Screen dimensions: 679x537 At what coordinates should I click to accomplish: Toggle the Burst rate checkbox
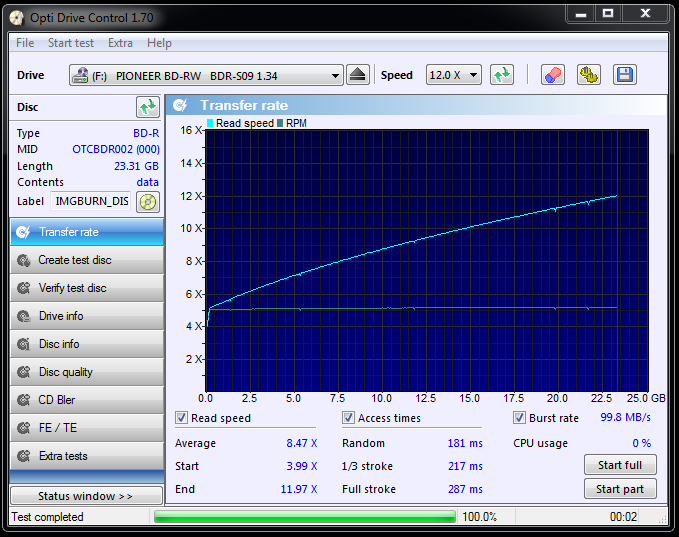[x=519, y=418]
